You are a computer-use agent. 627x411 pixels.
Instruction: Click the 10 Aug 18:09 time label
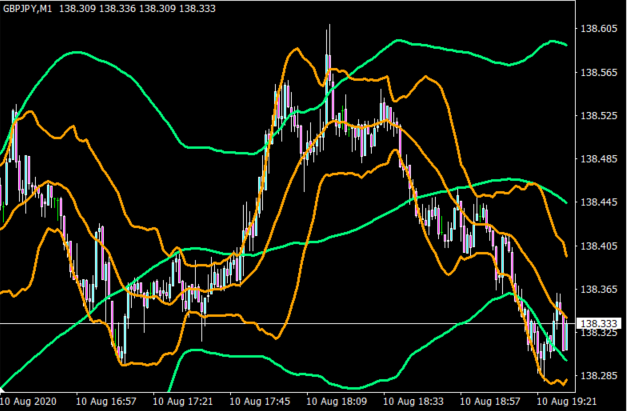click(x=336, y=401)
